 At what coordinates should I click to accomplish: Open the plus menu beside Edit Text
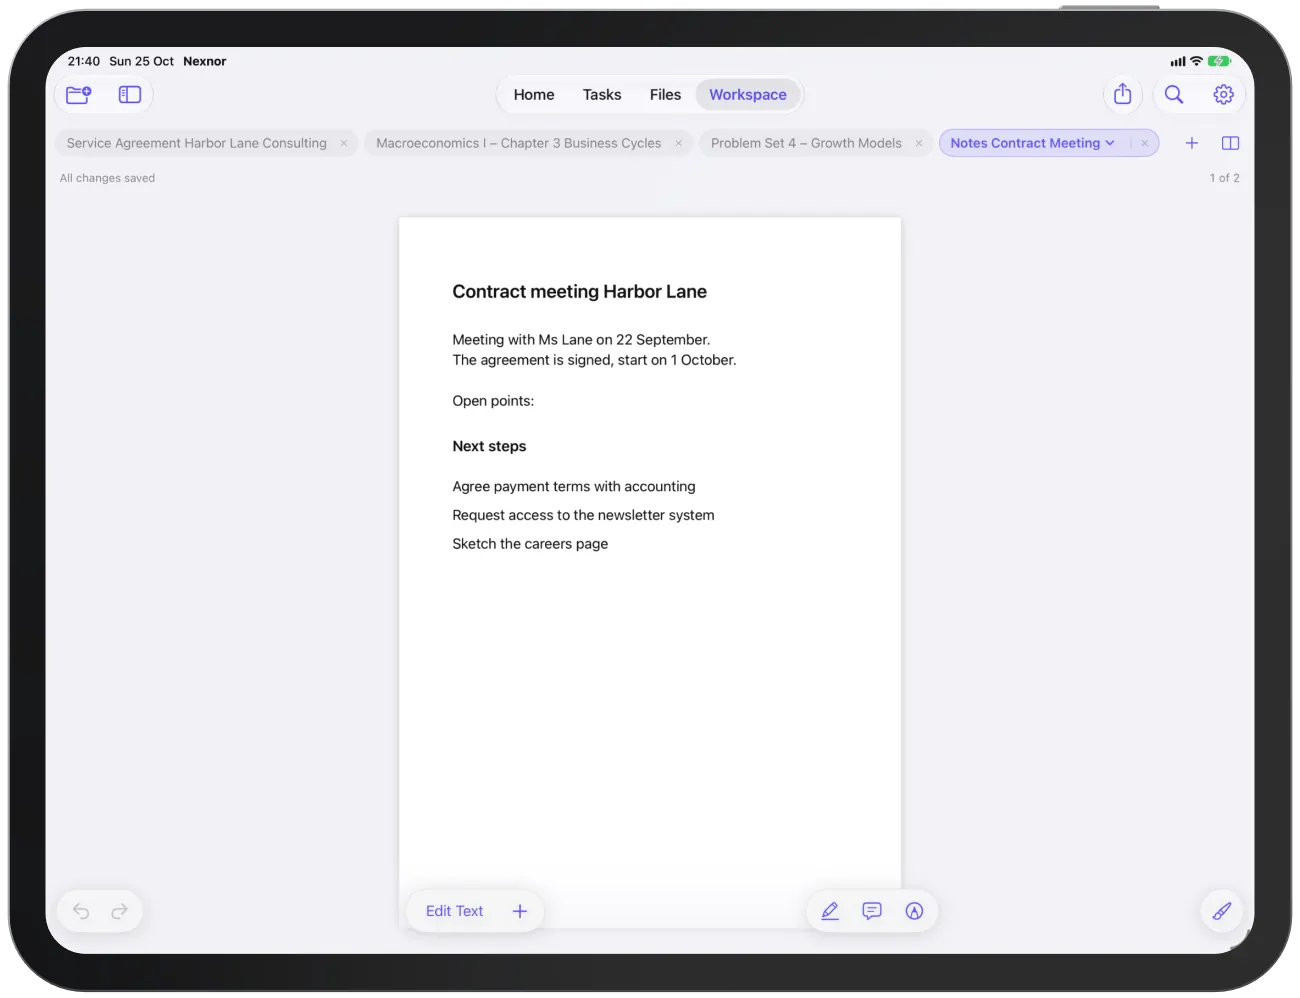(520, 911)
